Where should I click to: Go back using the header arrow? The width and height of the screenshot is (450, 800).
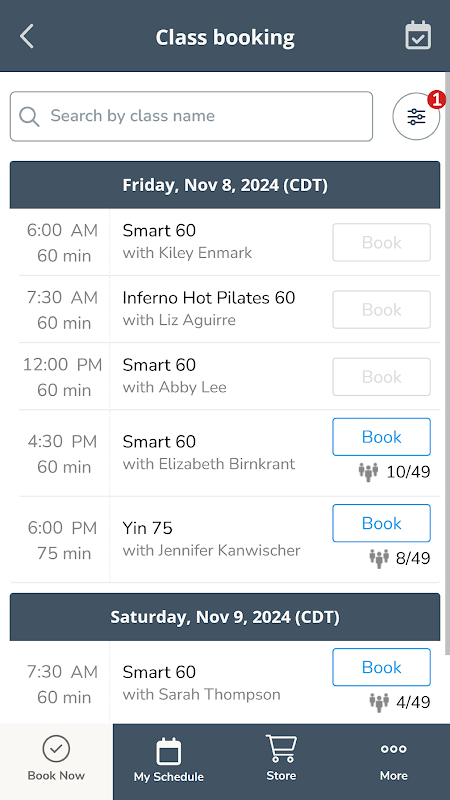click(x=27, y=37)
